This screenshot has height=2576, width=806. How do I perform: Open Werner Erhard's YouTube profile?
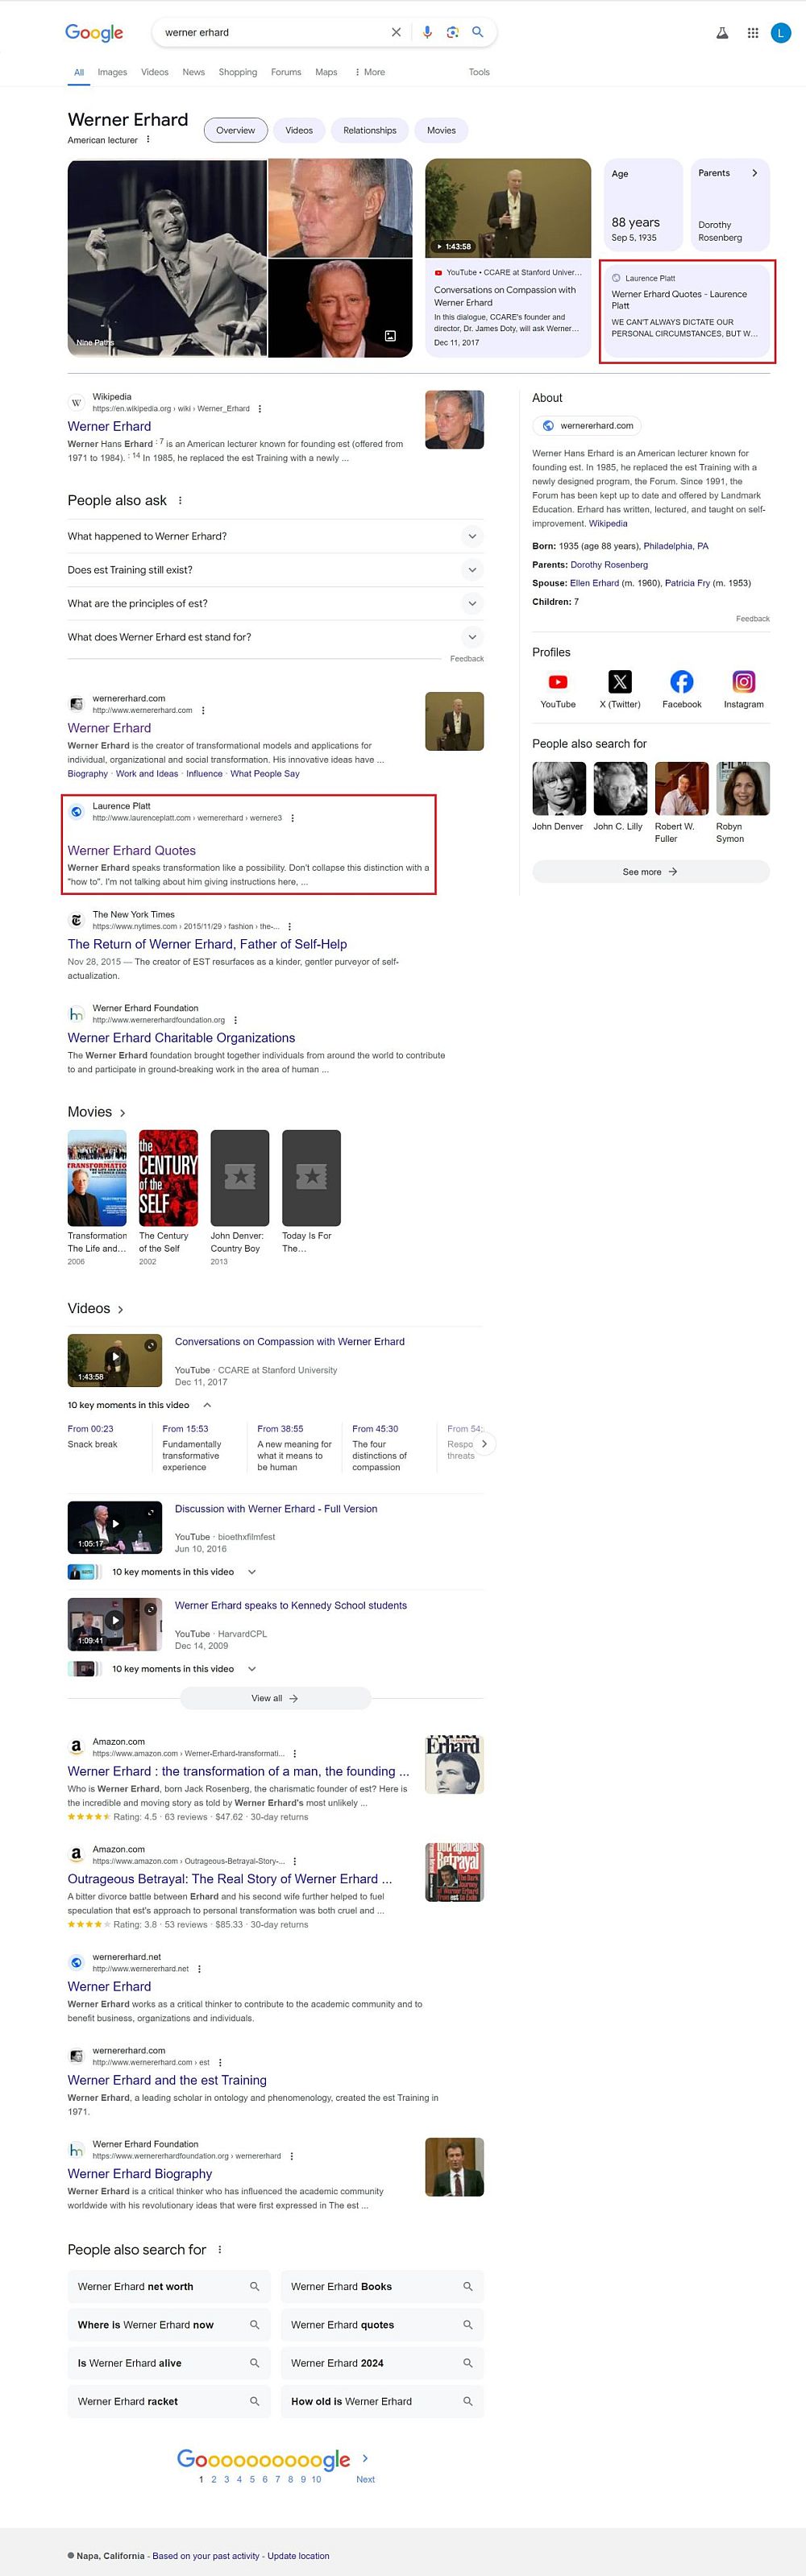click(558, 682)
